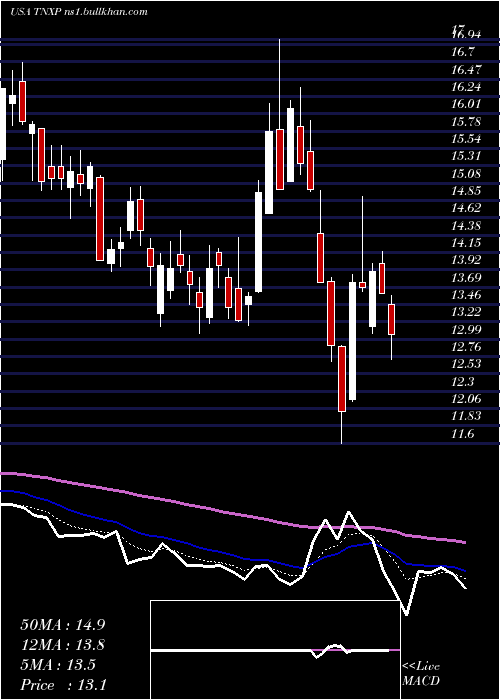Select the 16.7 price axis label

click(462, 52)
